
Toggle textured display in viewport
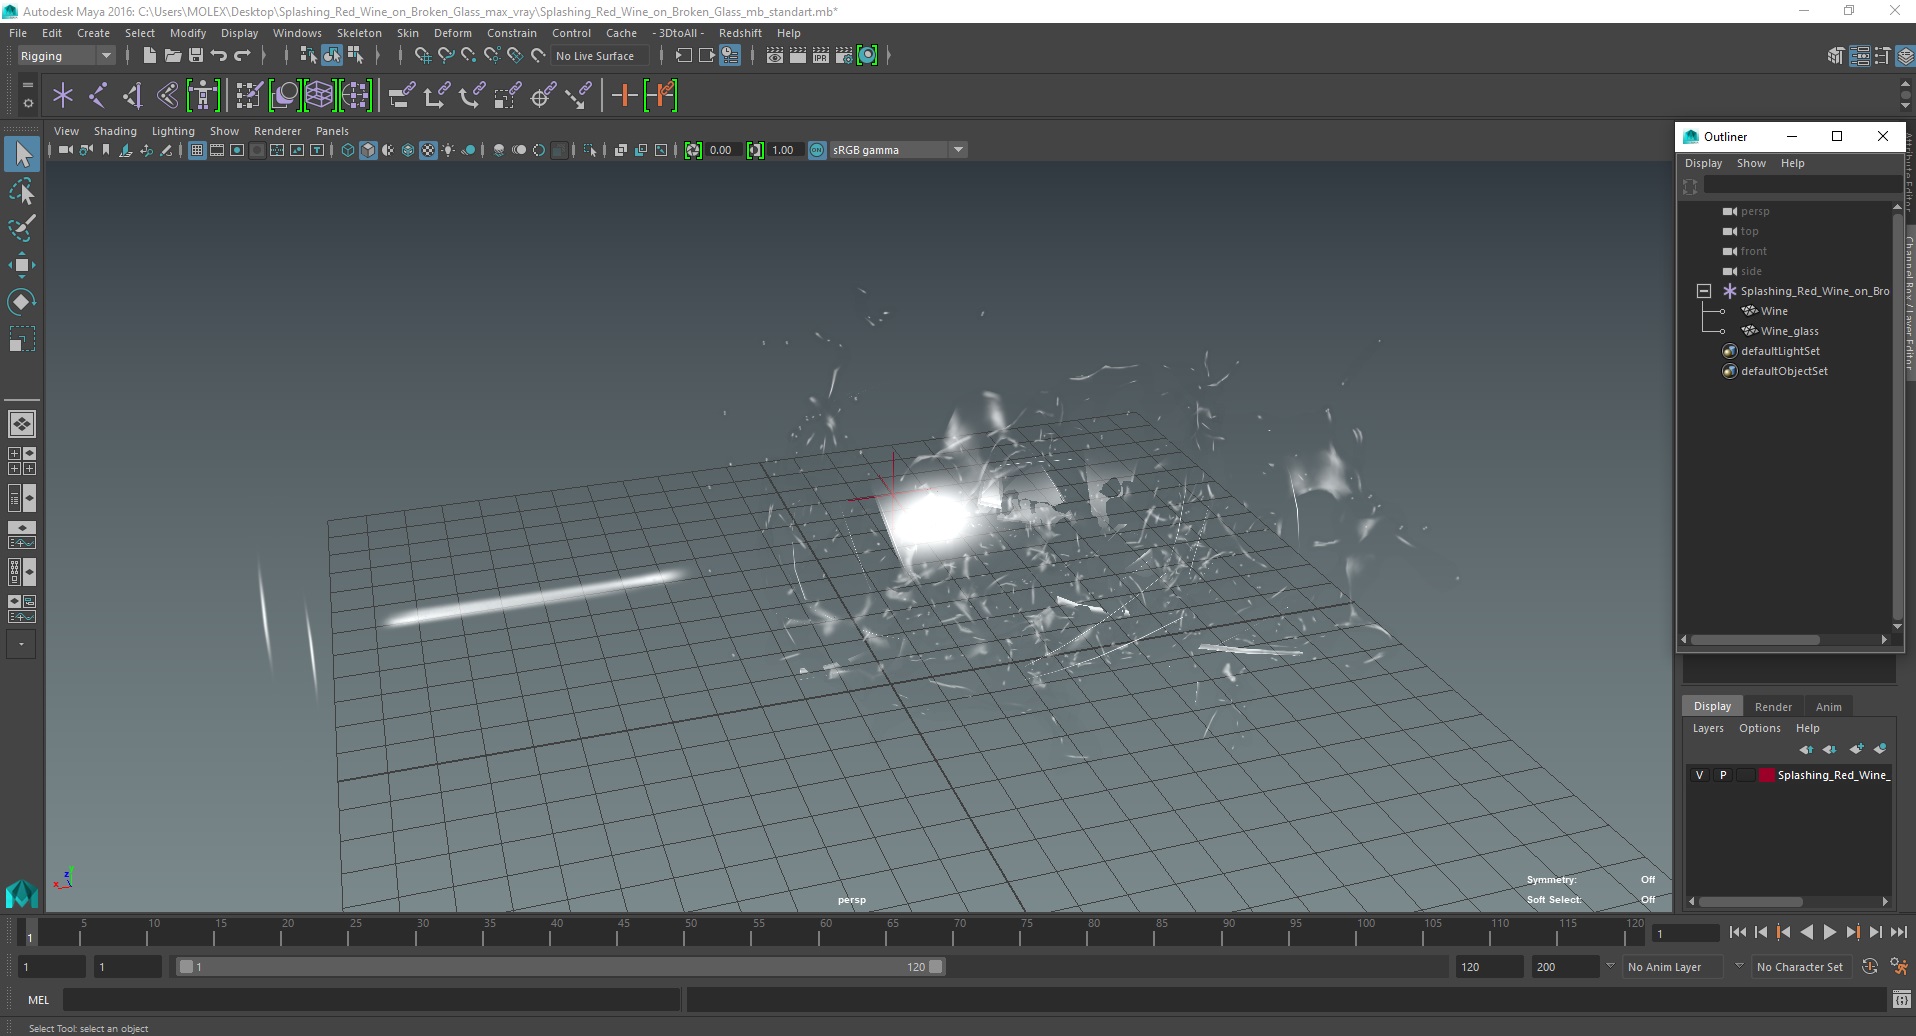click(428, 150)
